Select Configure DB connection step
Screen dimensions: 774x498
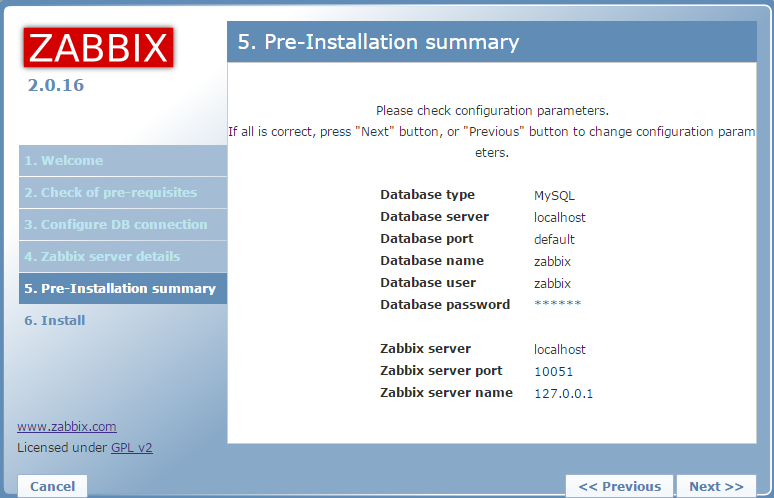click(116, 225)
